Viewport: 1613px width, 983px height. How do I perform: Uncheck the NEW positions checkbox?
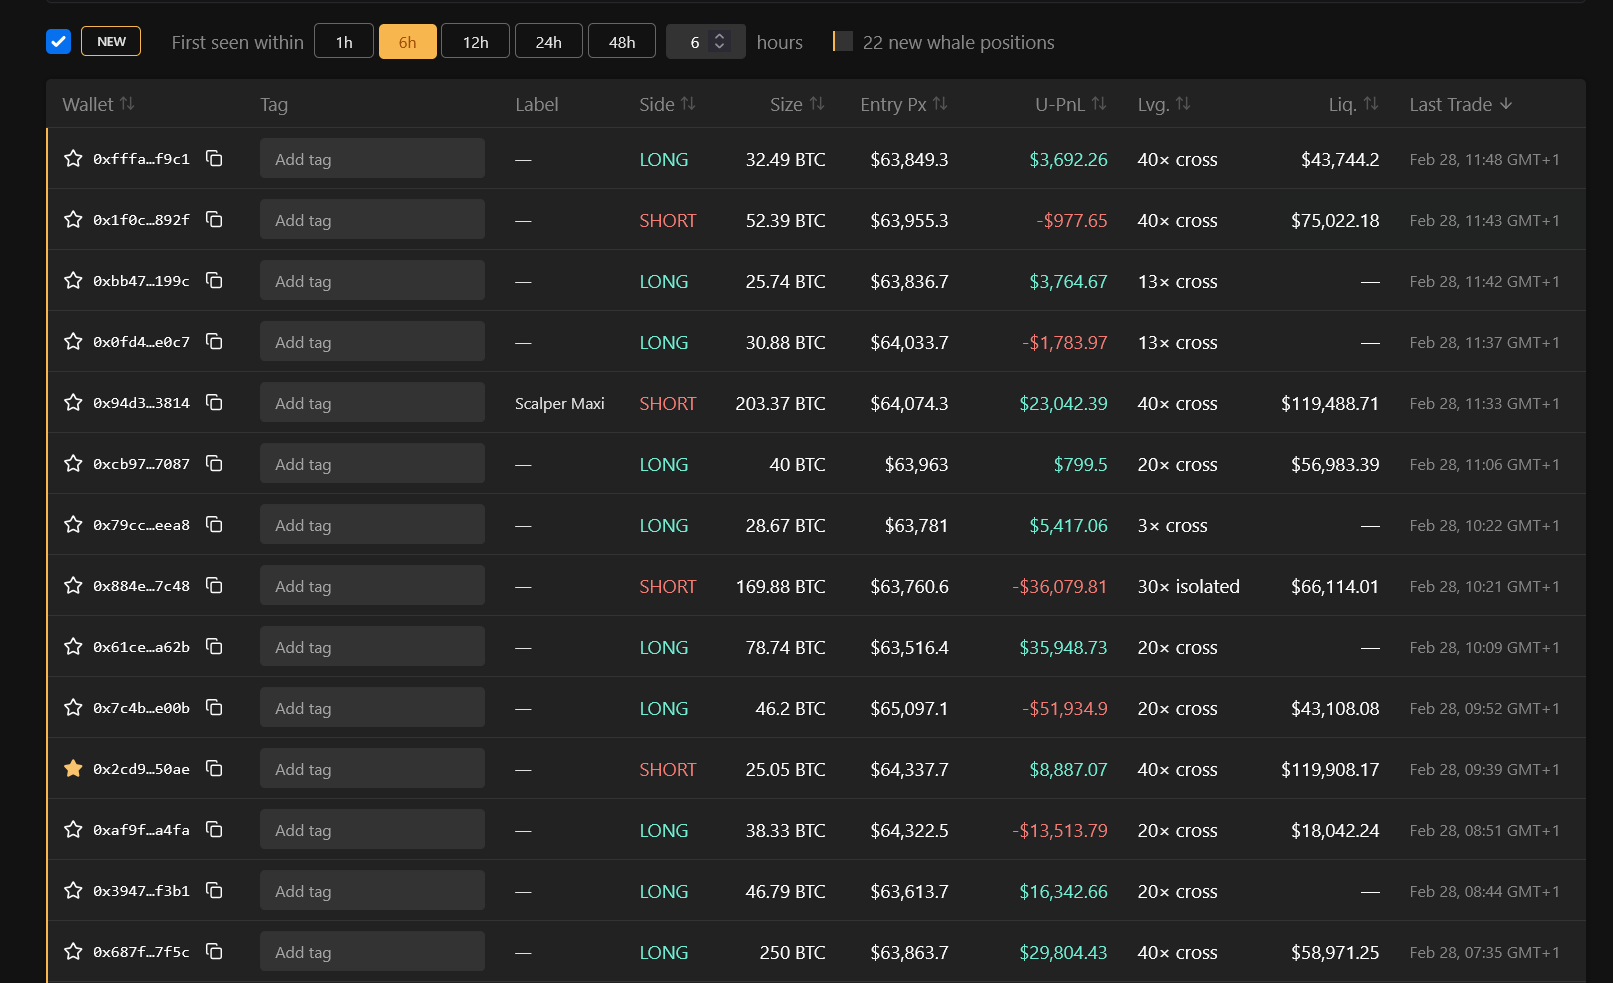click(58, 42)
